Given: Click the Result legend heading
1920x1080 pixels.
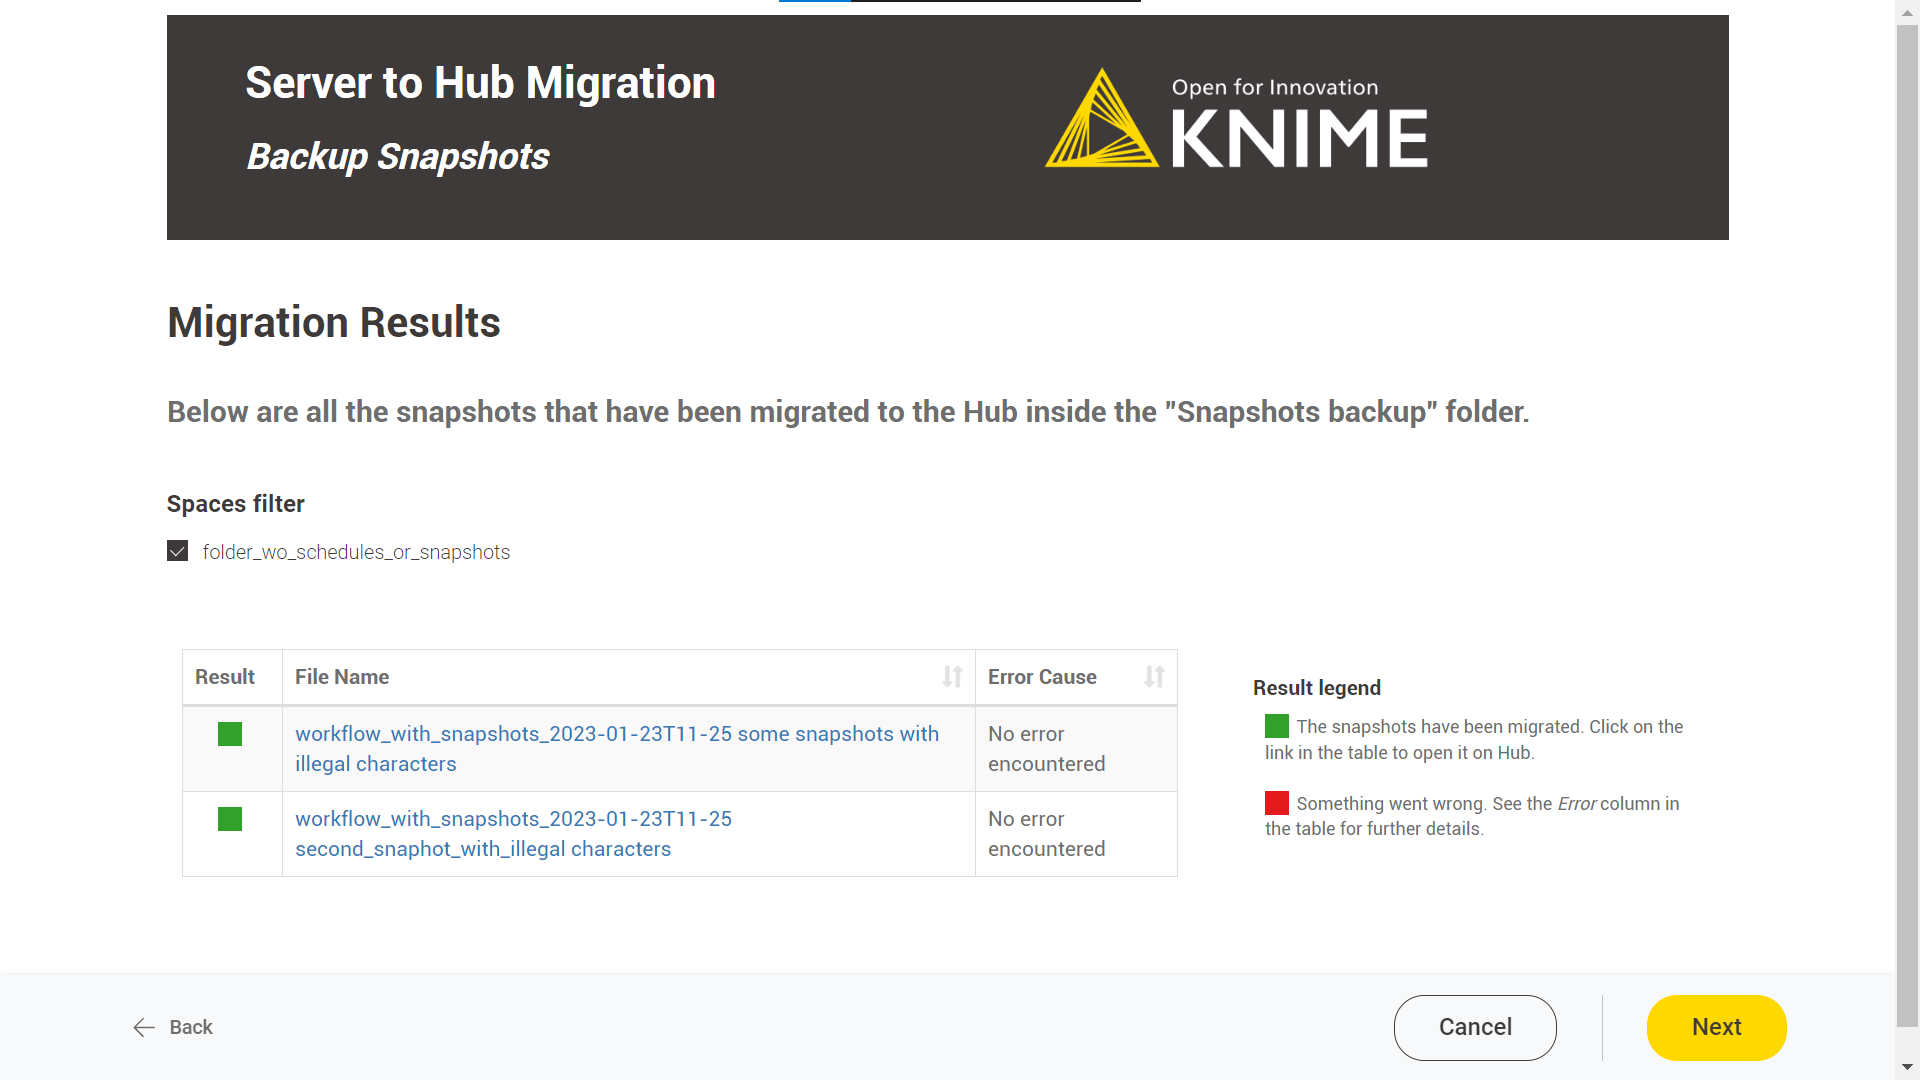Looking at the screenshot, I should tap(1317, 688).
